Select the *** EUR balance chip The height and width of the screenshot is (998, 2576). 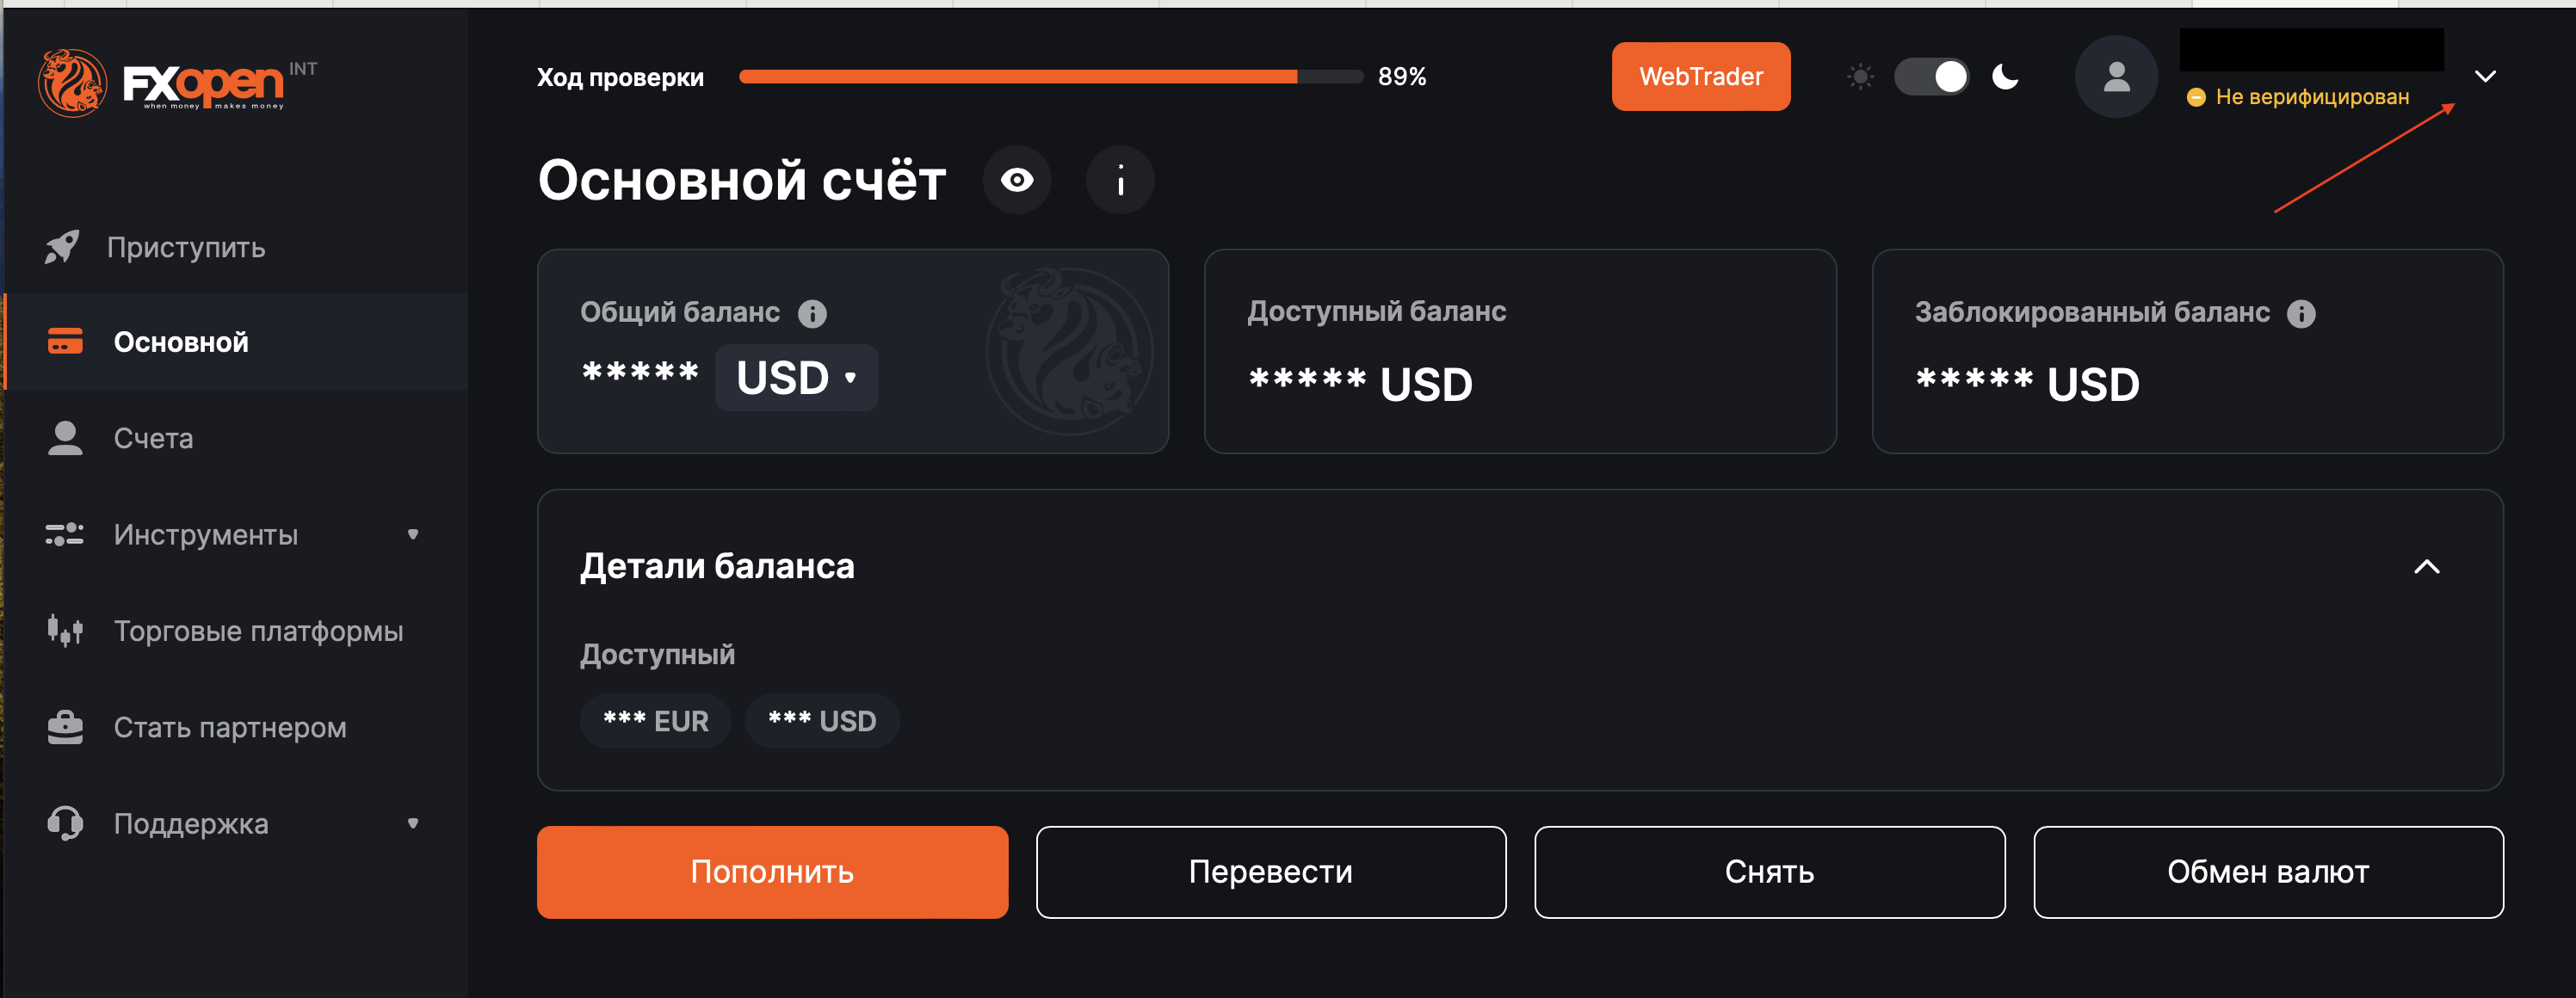point(655,721)
